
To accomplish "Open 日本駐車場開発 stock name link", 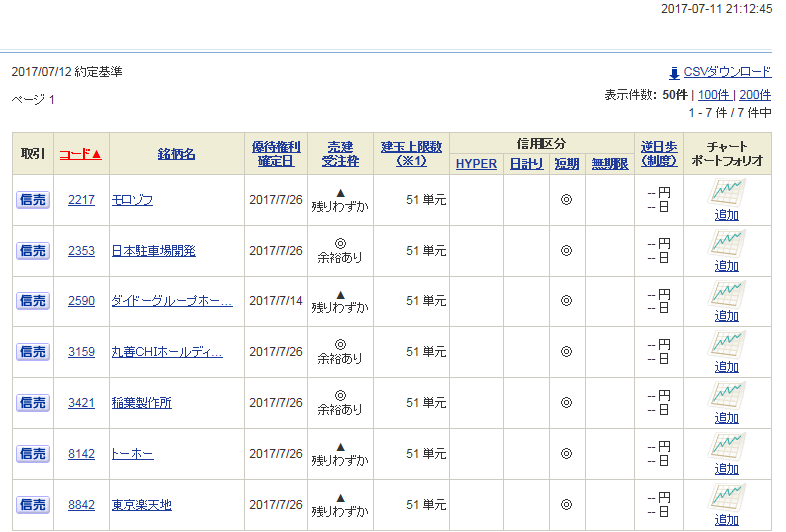I will pos(153,251).
